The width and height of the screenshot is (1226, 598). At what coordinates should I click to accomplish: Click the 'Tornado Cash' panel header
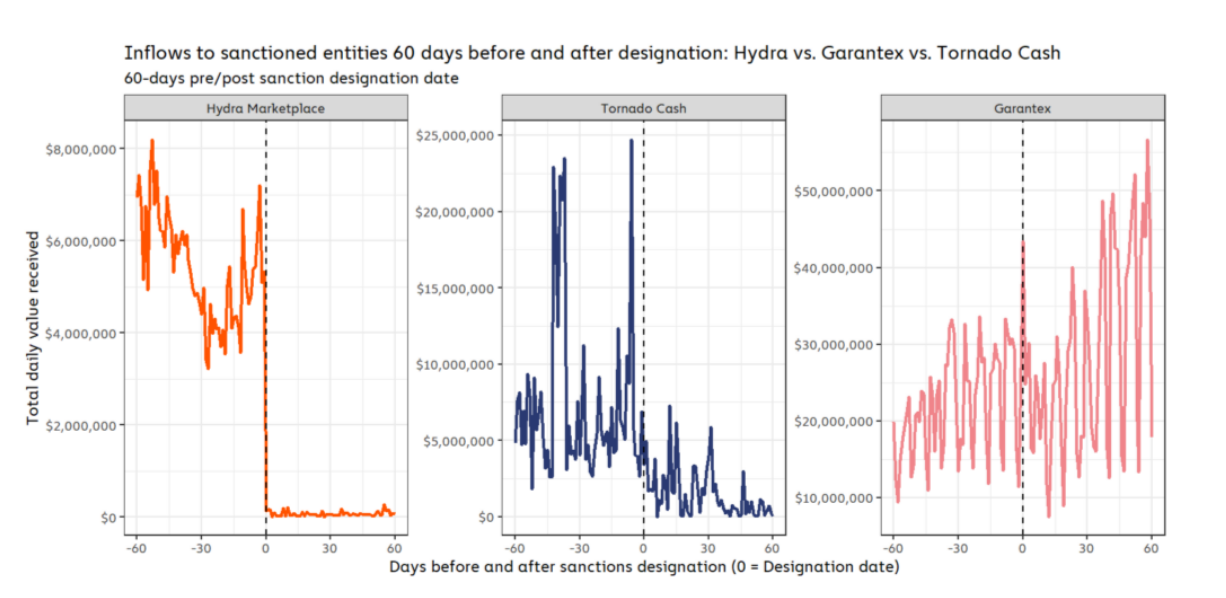(x=643, y=108)
